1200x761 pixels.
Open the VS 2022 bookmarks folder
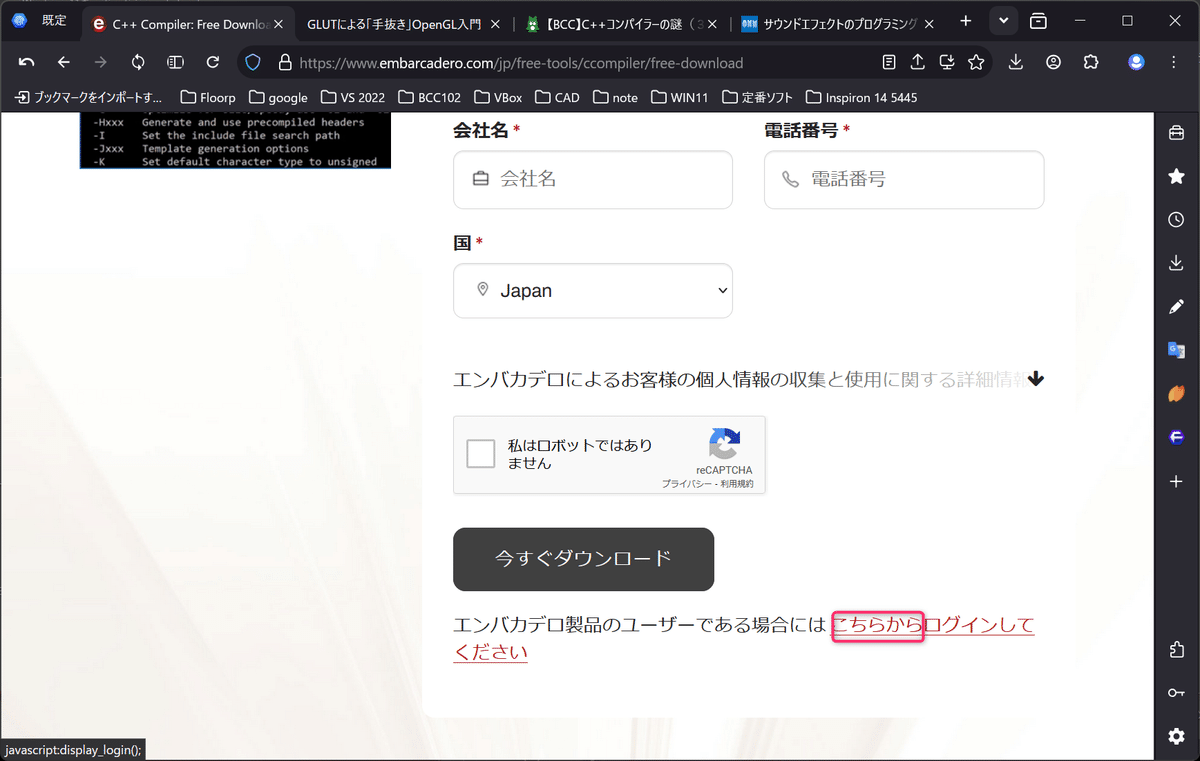(x=353, y=97)
